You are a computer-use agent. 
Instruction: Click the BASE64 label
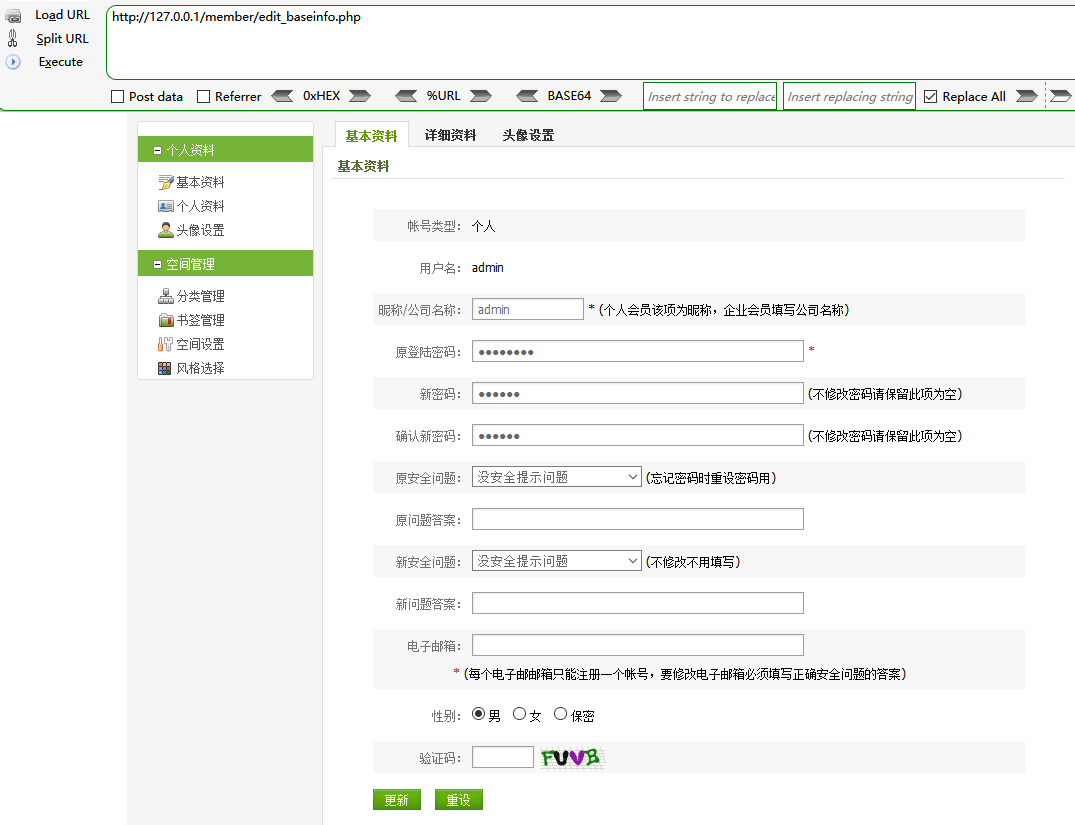tap(569, 96)
